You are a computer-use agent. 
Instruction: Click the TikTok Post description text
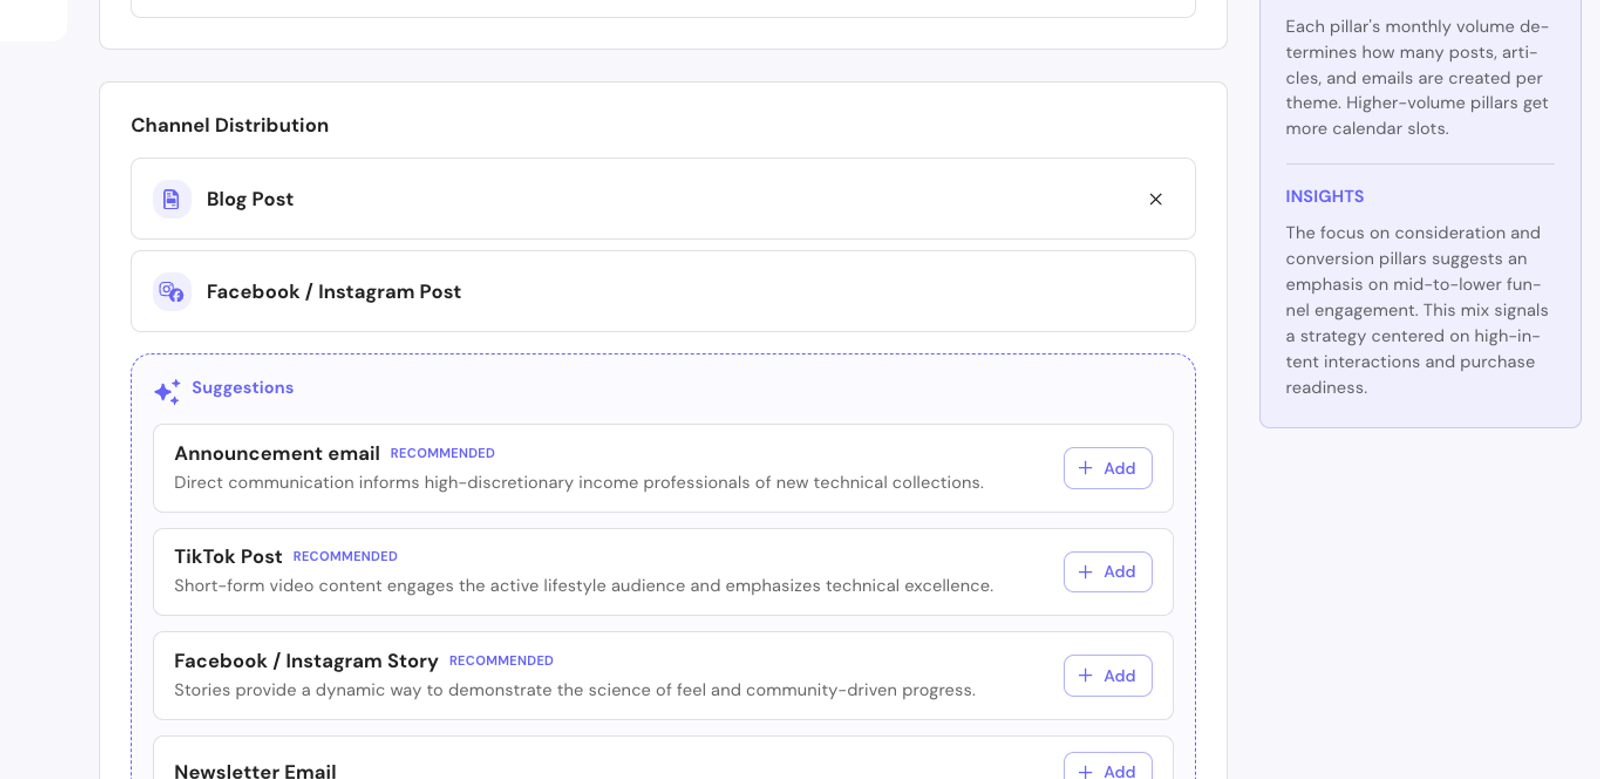pyautogui.click(x=584, y=586)
